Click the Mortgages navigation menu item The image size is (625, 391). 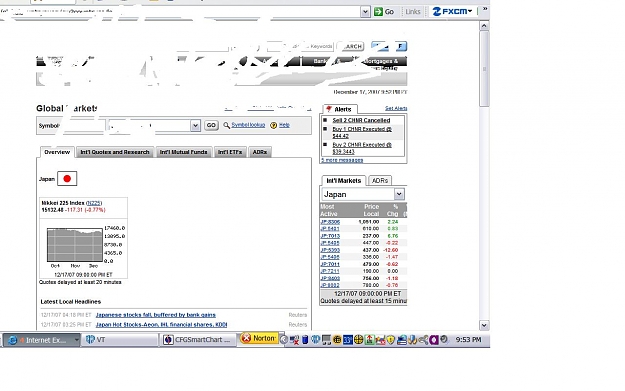(384, 61)
